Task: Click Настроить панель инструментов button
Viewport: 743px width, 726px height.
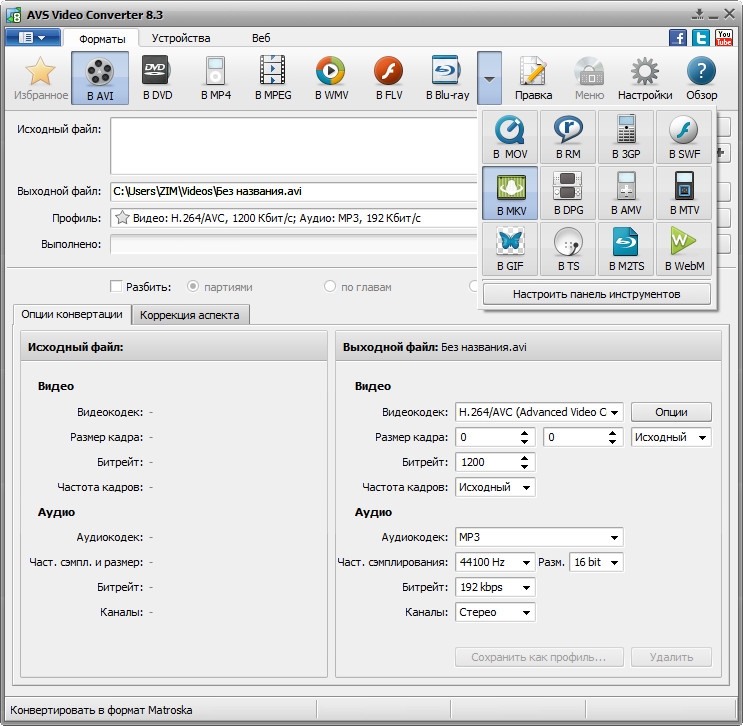Action: (x=597, y=294)
